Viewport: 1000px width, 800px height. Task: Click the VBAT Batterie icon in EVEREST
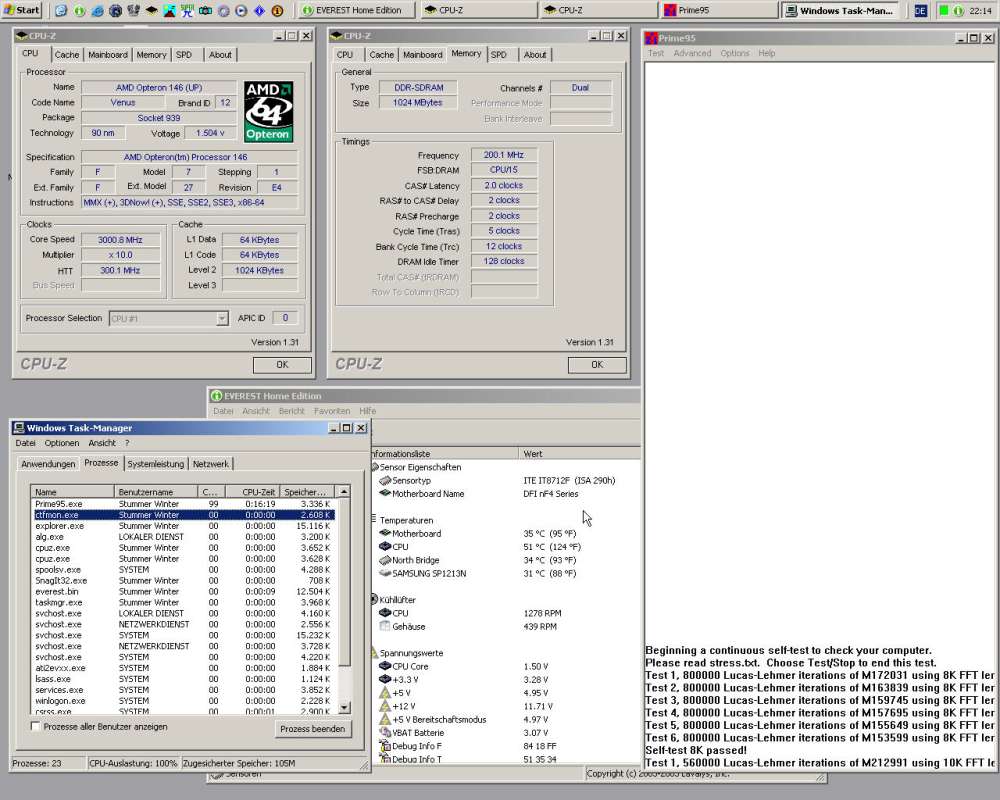coord(385,732)
